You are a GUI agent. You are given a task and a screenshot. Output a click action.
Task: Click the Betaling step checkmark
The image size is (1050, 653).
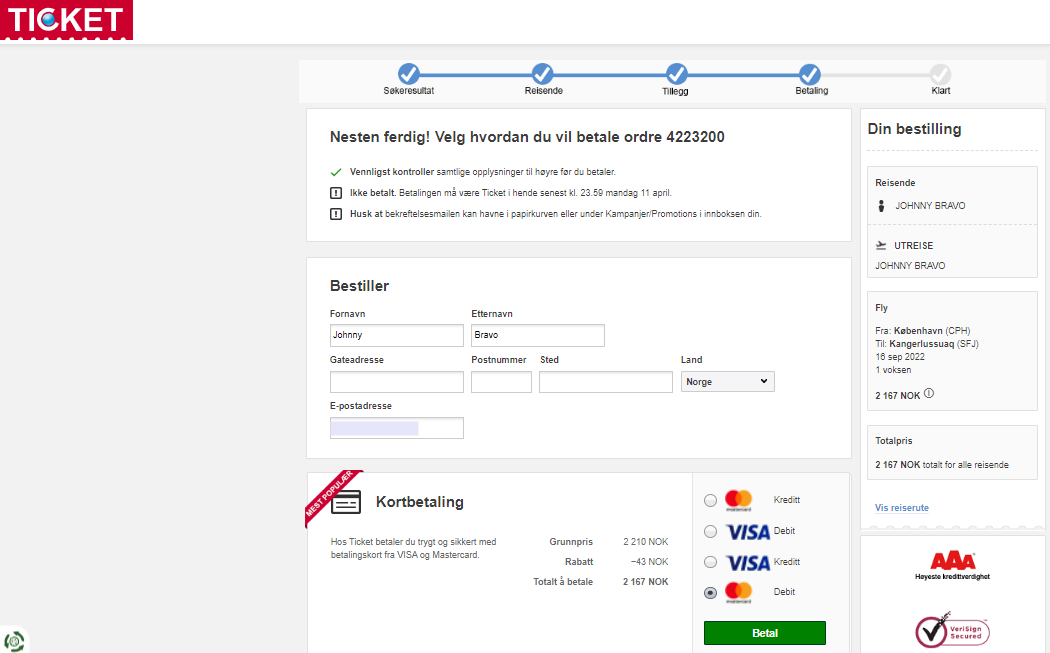[x=810, y=74]
